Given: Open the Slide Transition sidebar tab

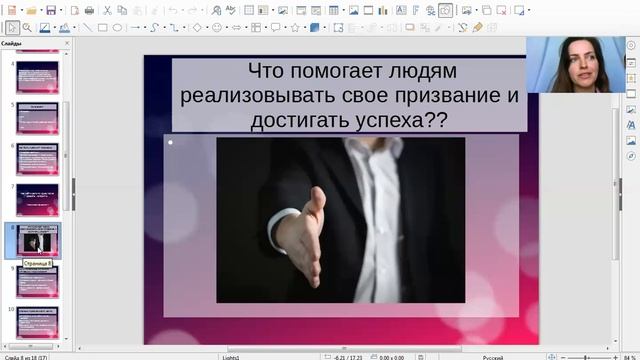Looking at the screenshot, I should tap(631, 78).
